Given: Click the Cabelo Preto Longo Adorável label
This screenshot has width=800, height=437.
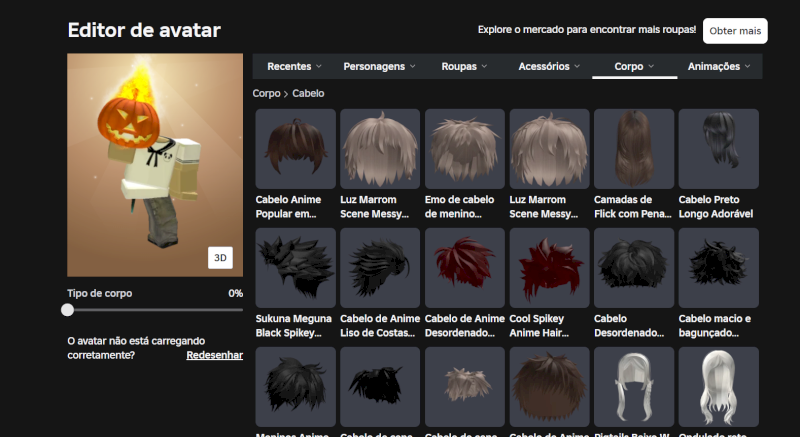Looking at the screenshot, I should tap(716, 207).
